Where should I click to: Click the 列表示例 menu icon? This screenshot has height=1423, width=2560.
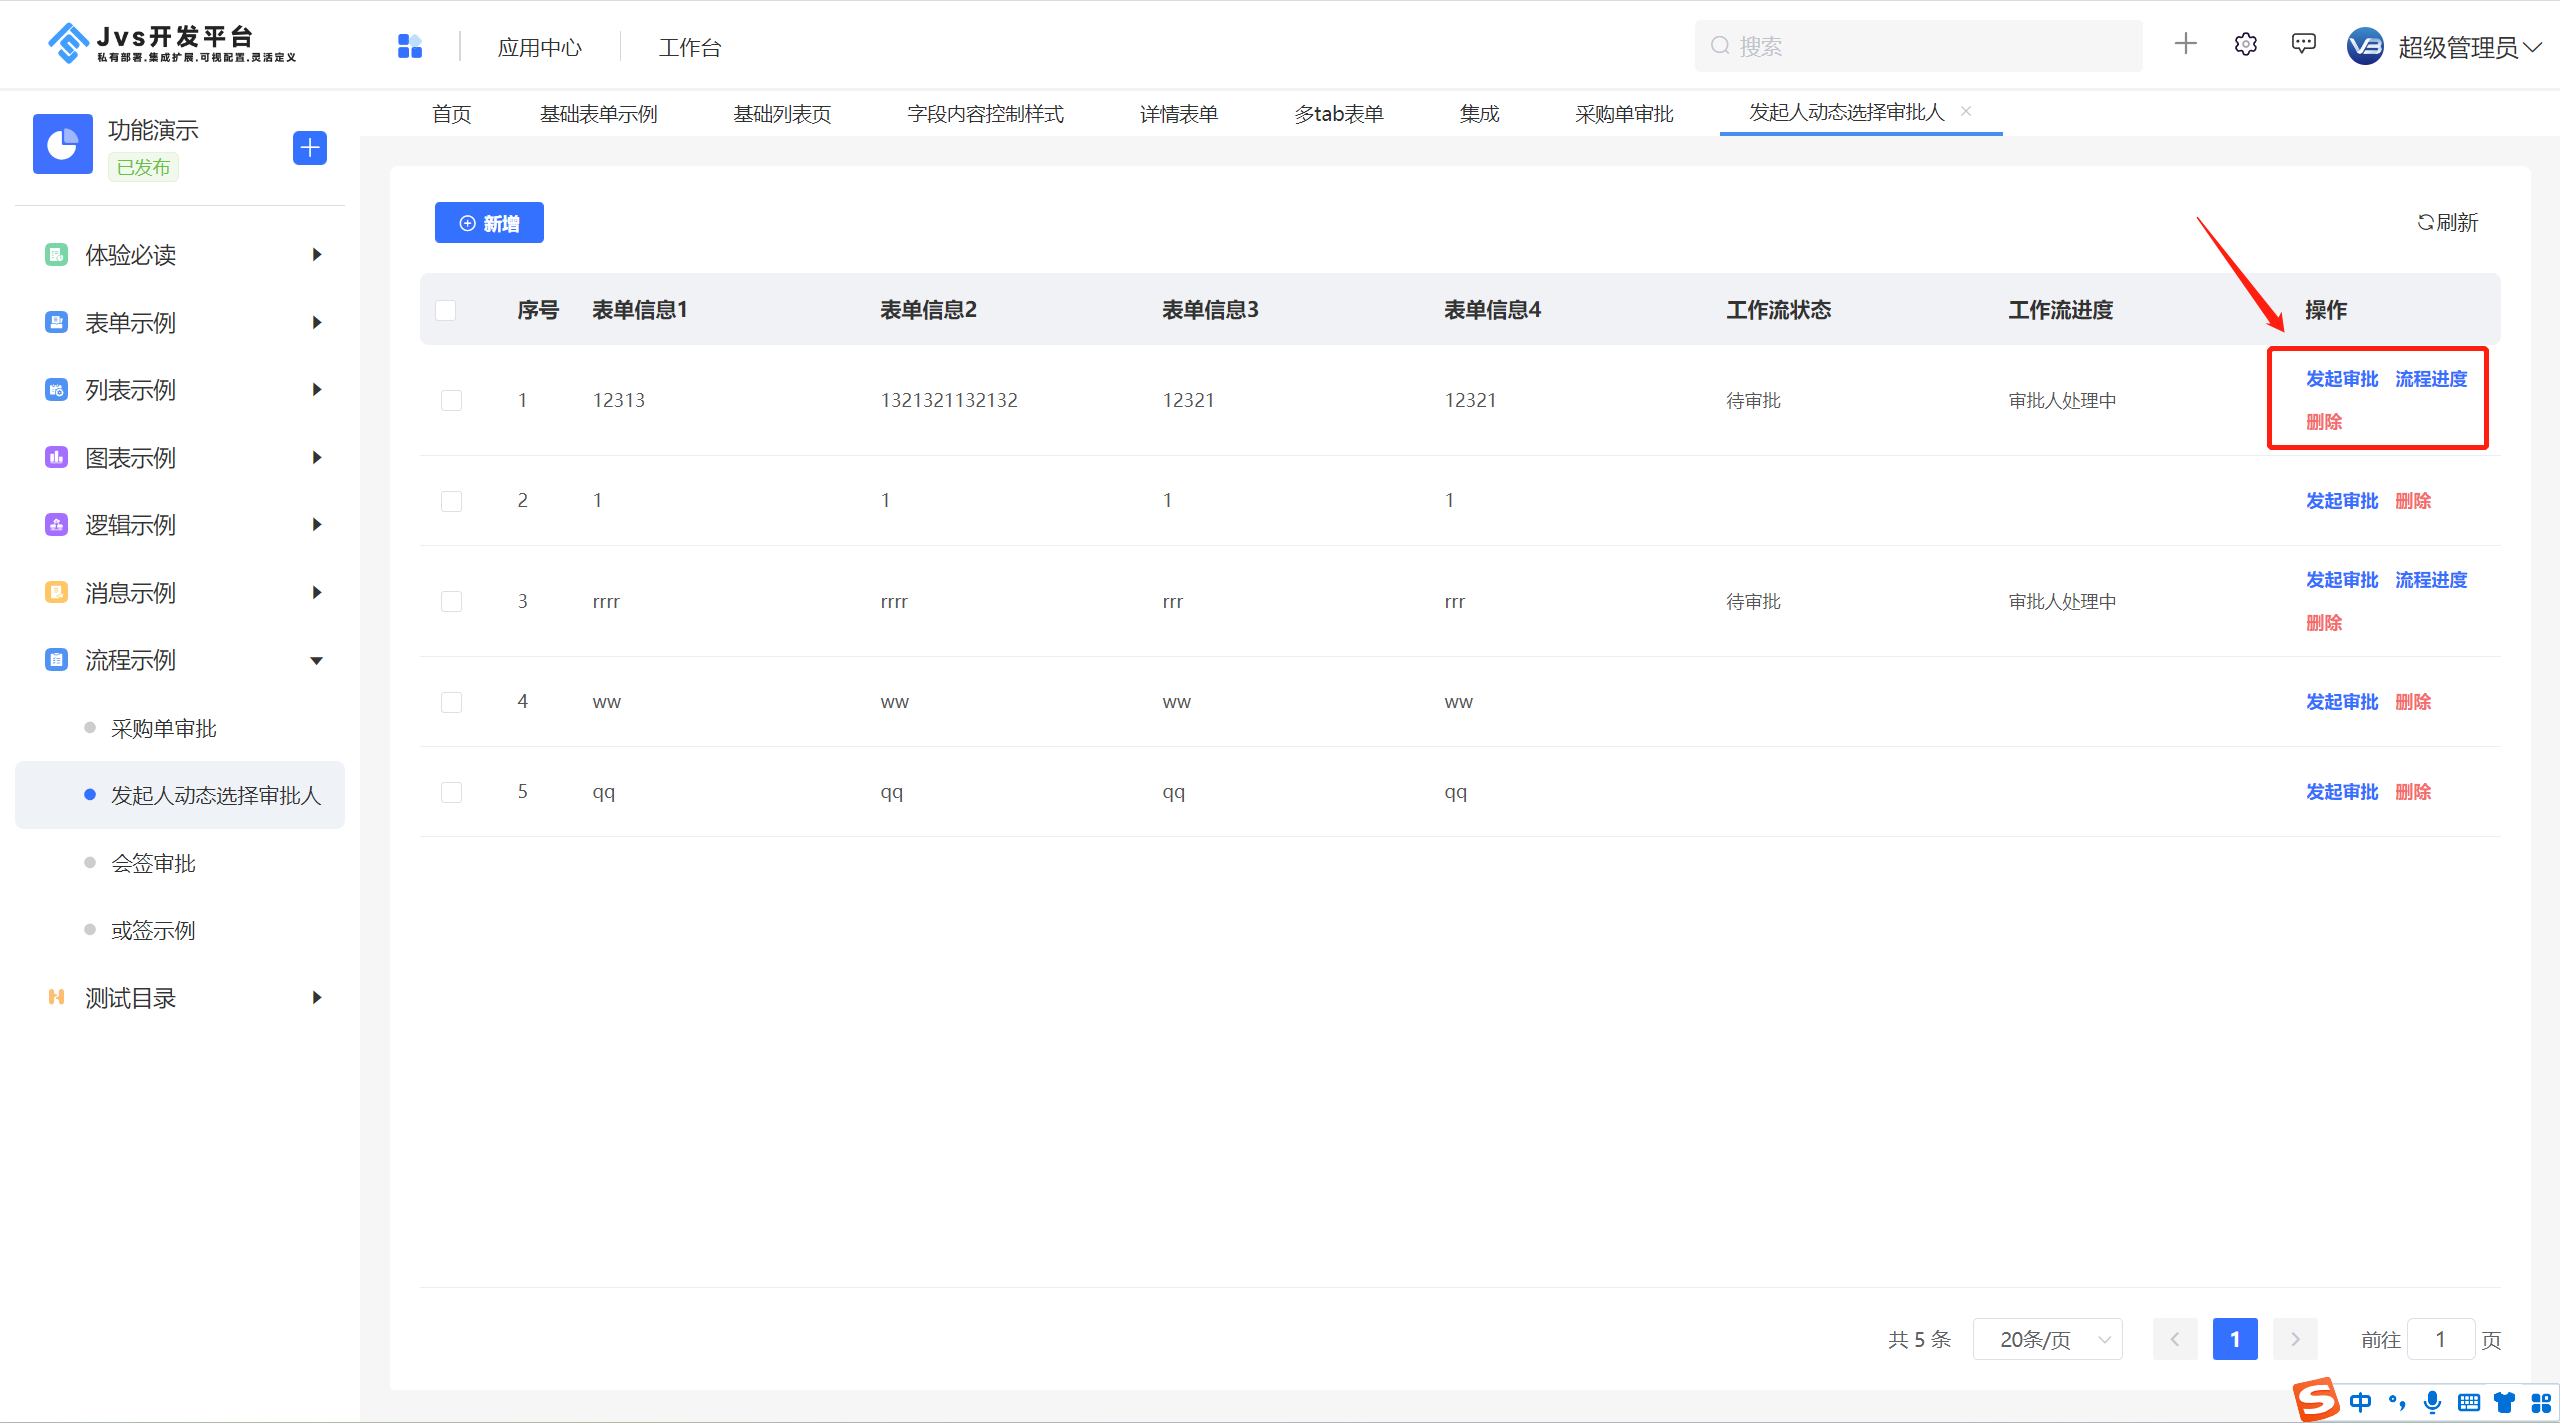pyautogui.click(x=56, y=390)
